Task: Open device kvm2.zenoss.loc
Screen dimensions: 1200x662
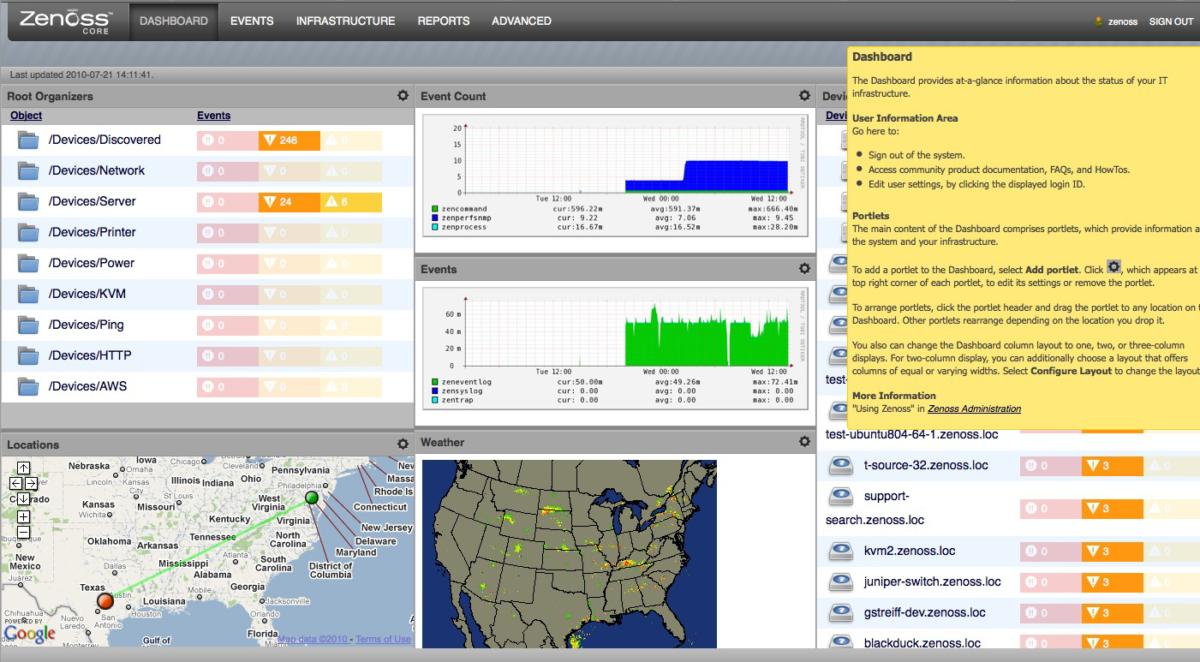Action: coord(910,551)
